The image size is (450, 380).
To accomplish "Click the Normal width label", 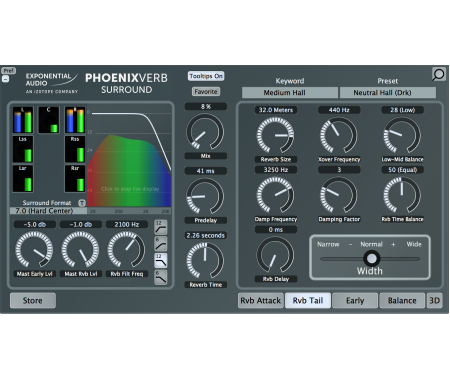I will 371,244.
